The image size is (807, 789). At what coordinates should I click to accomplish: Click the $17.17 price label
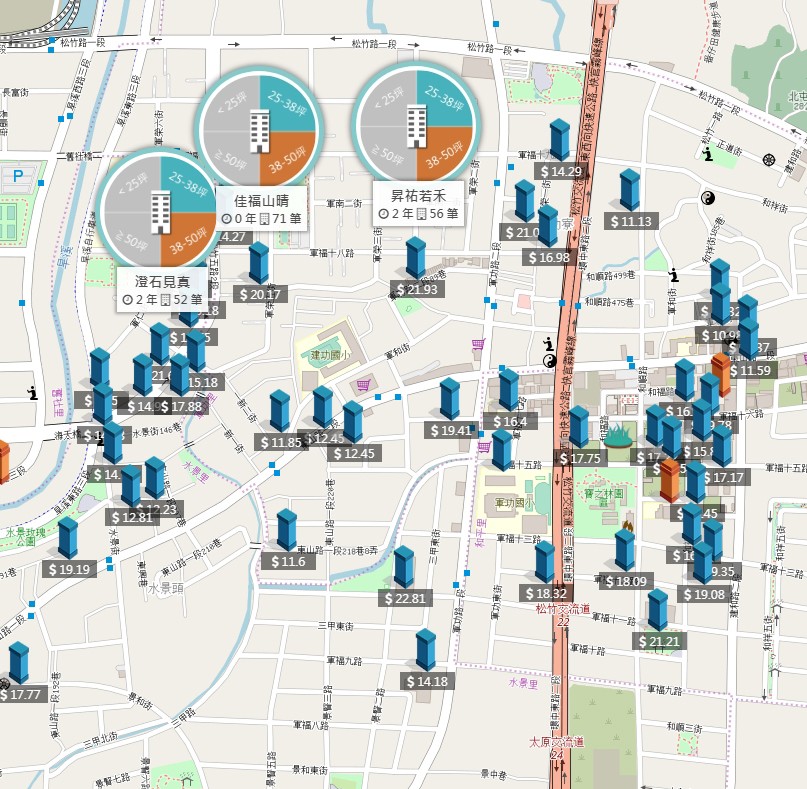(x=725, y=477)
